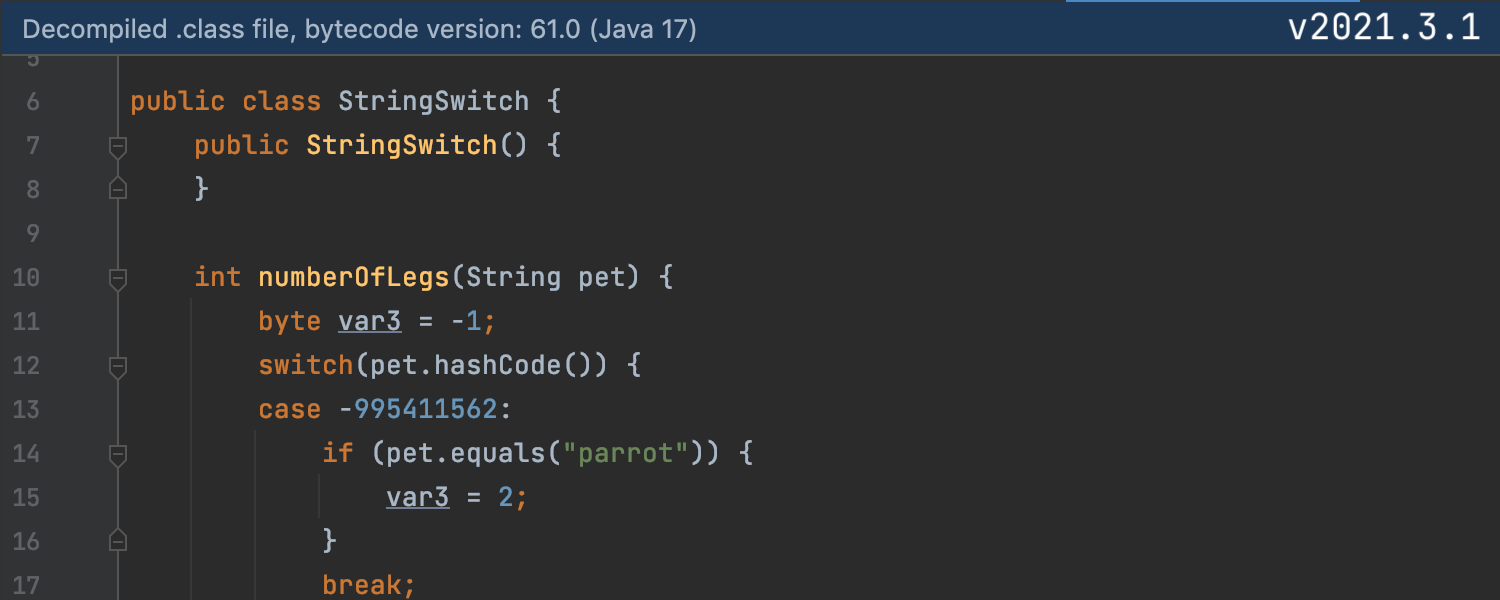
Task: Click line number 13 in the gutter
Action: 25,409
